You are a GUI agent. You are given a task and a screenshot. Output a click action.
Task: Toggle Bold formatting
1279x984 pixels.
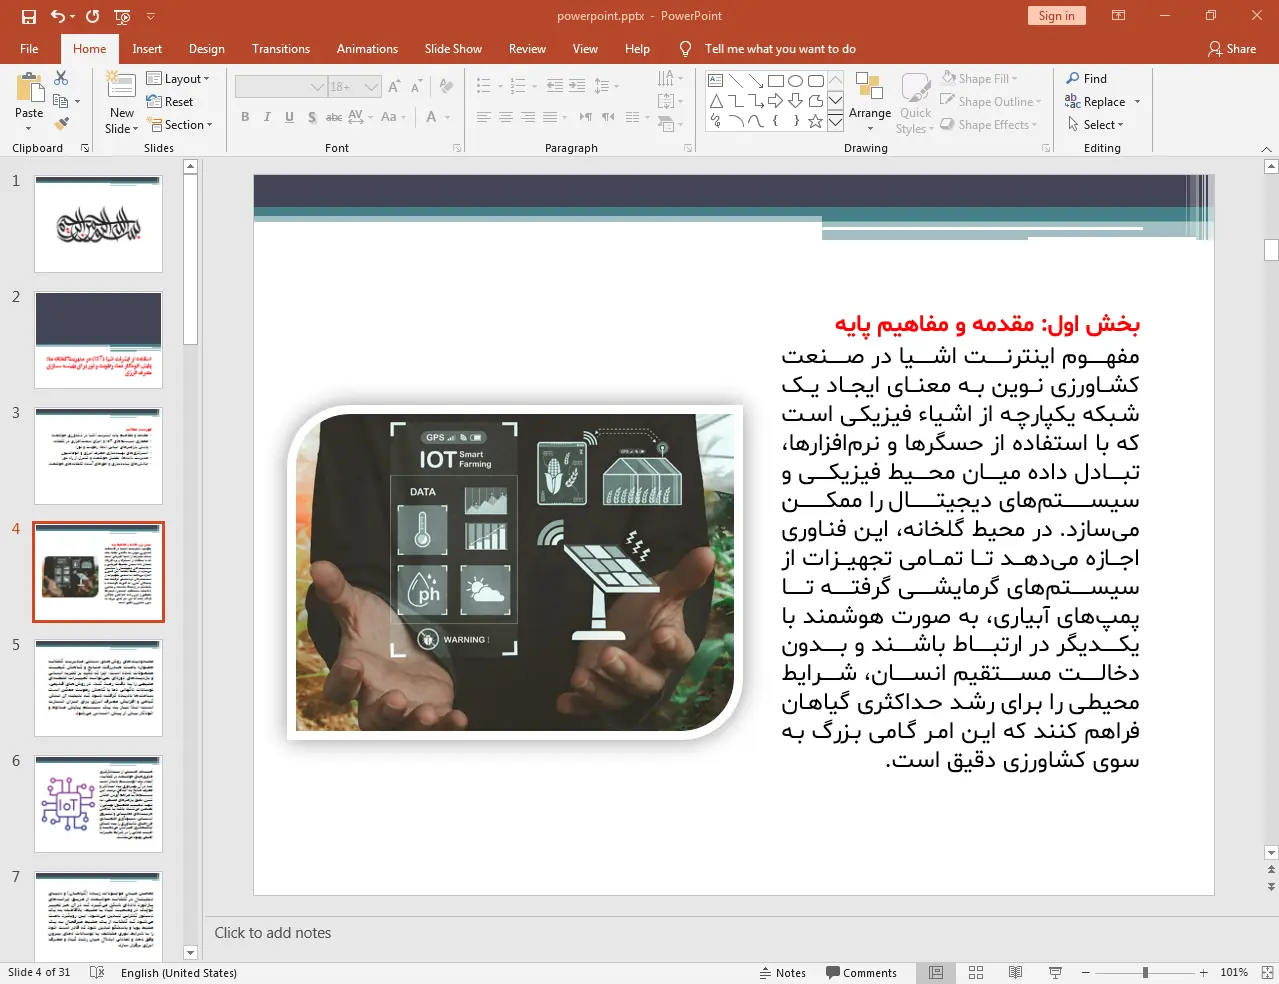pos(245,117)
